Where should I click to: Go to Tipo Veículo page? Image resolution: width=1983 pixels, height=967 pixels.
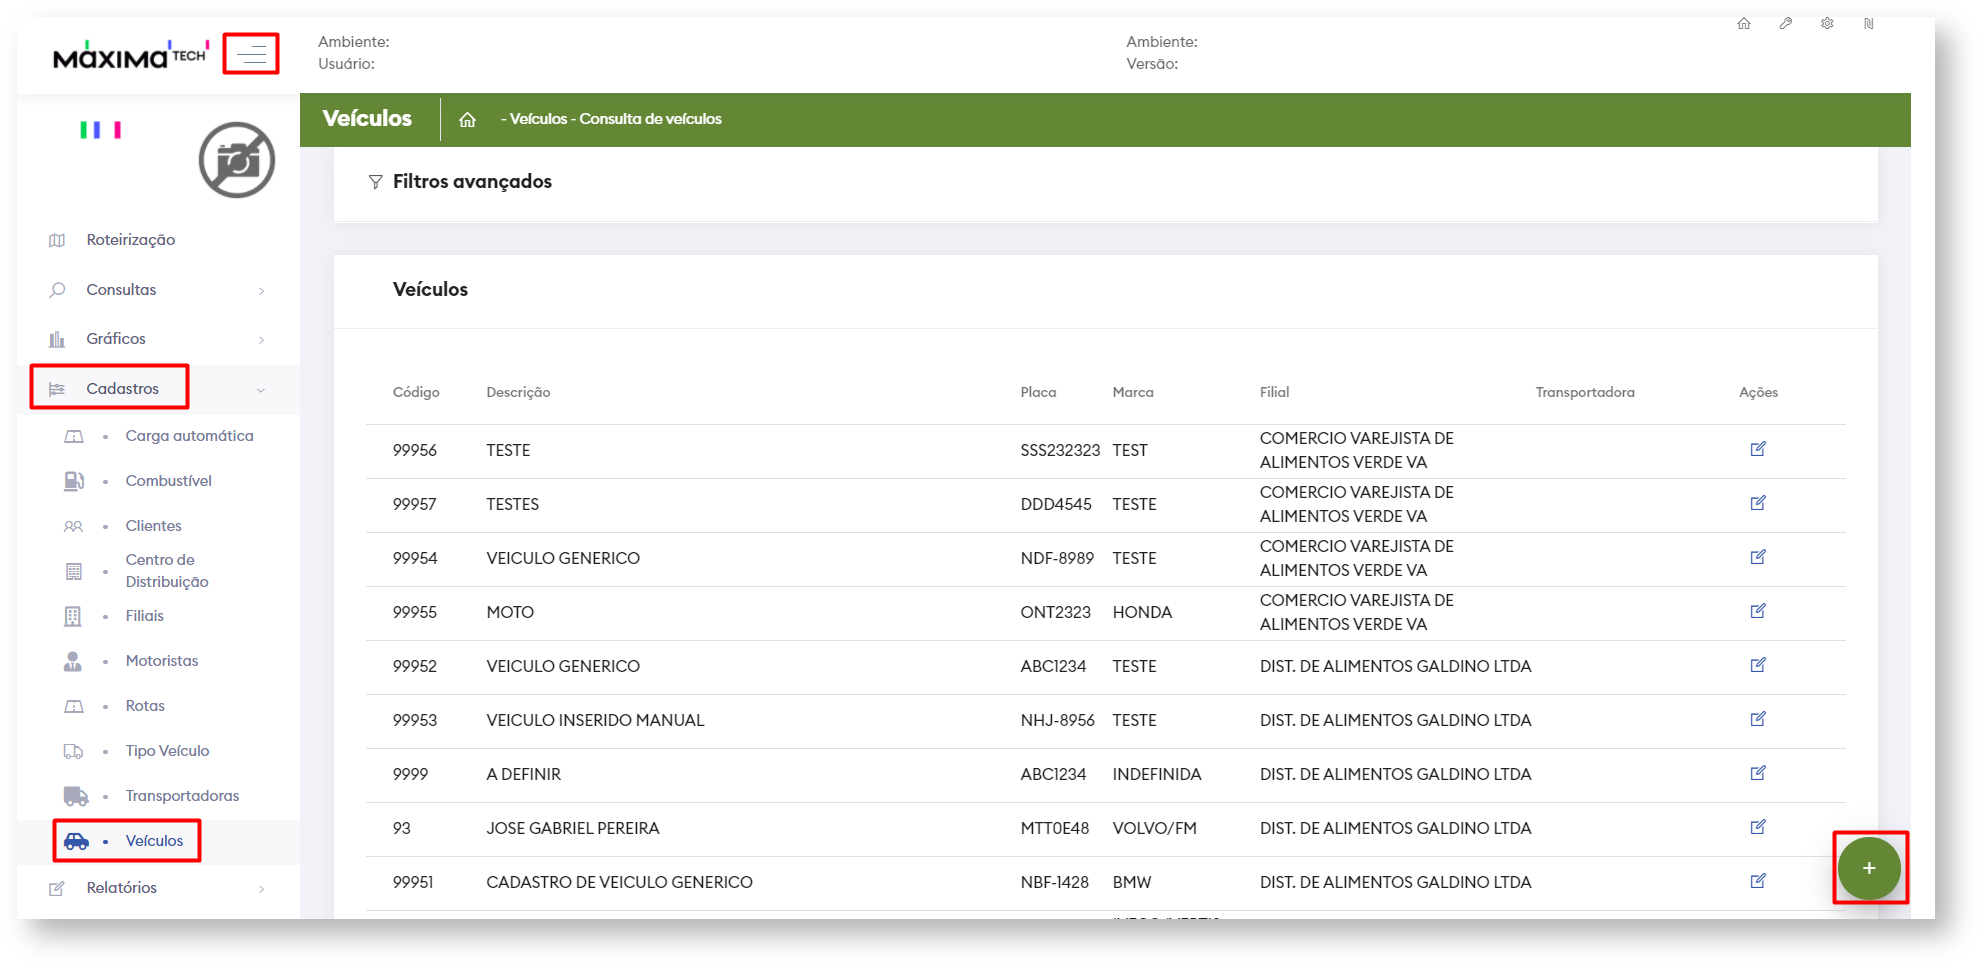click(x=167, y=751)
